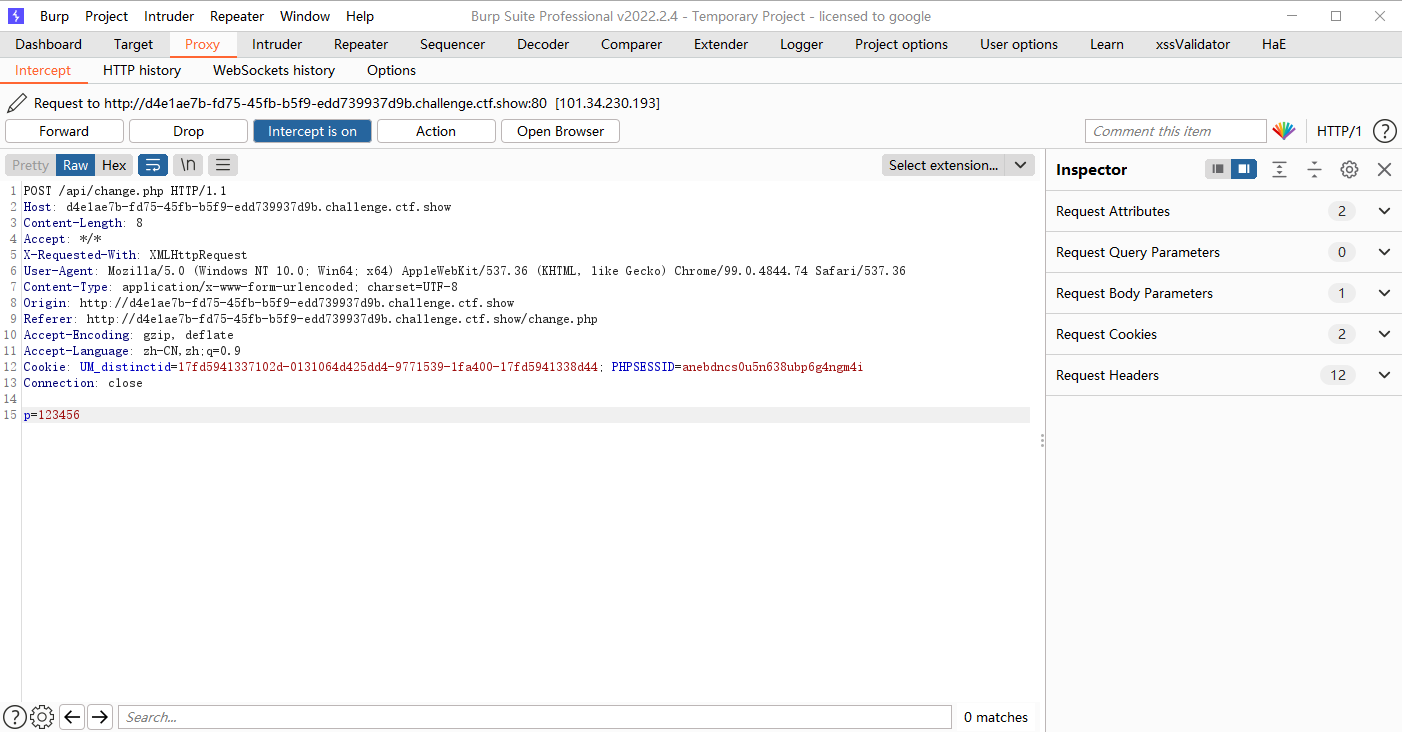The image size is (1402, 732).
Task: Click the Open Browser button
Action: tap(560, 131)
